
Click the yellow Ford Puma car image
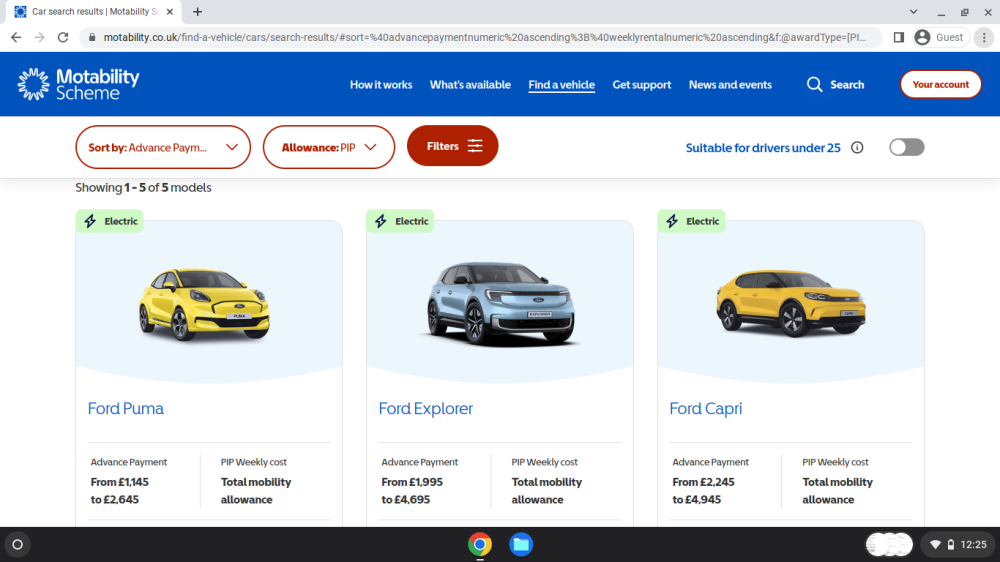204,303
